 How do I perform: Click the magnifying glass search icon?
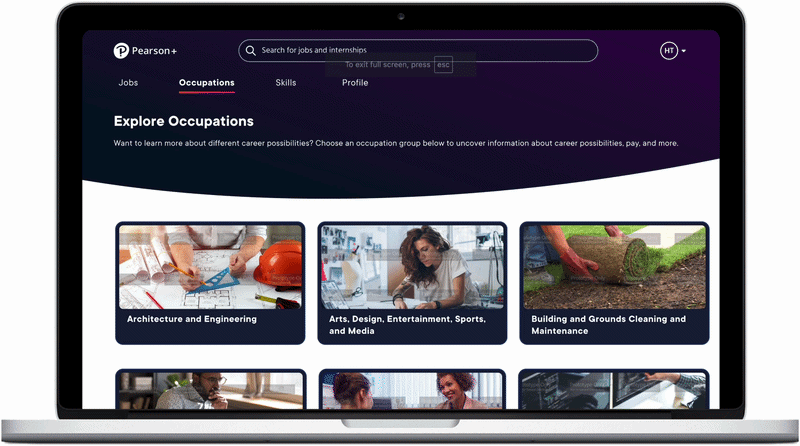(251, 51)
